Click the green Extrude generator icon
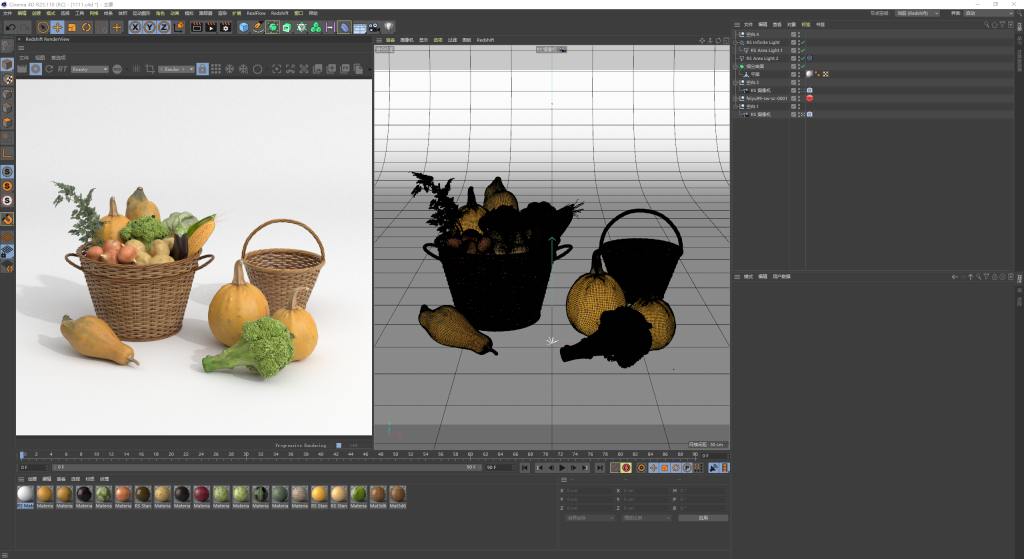This screenshot has width=1024, height=559. [287, 27]
